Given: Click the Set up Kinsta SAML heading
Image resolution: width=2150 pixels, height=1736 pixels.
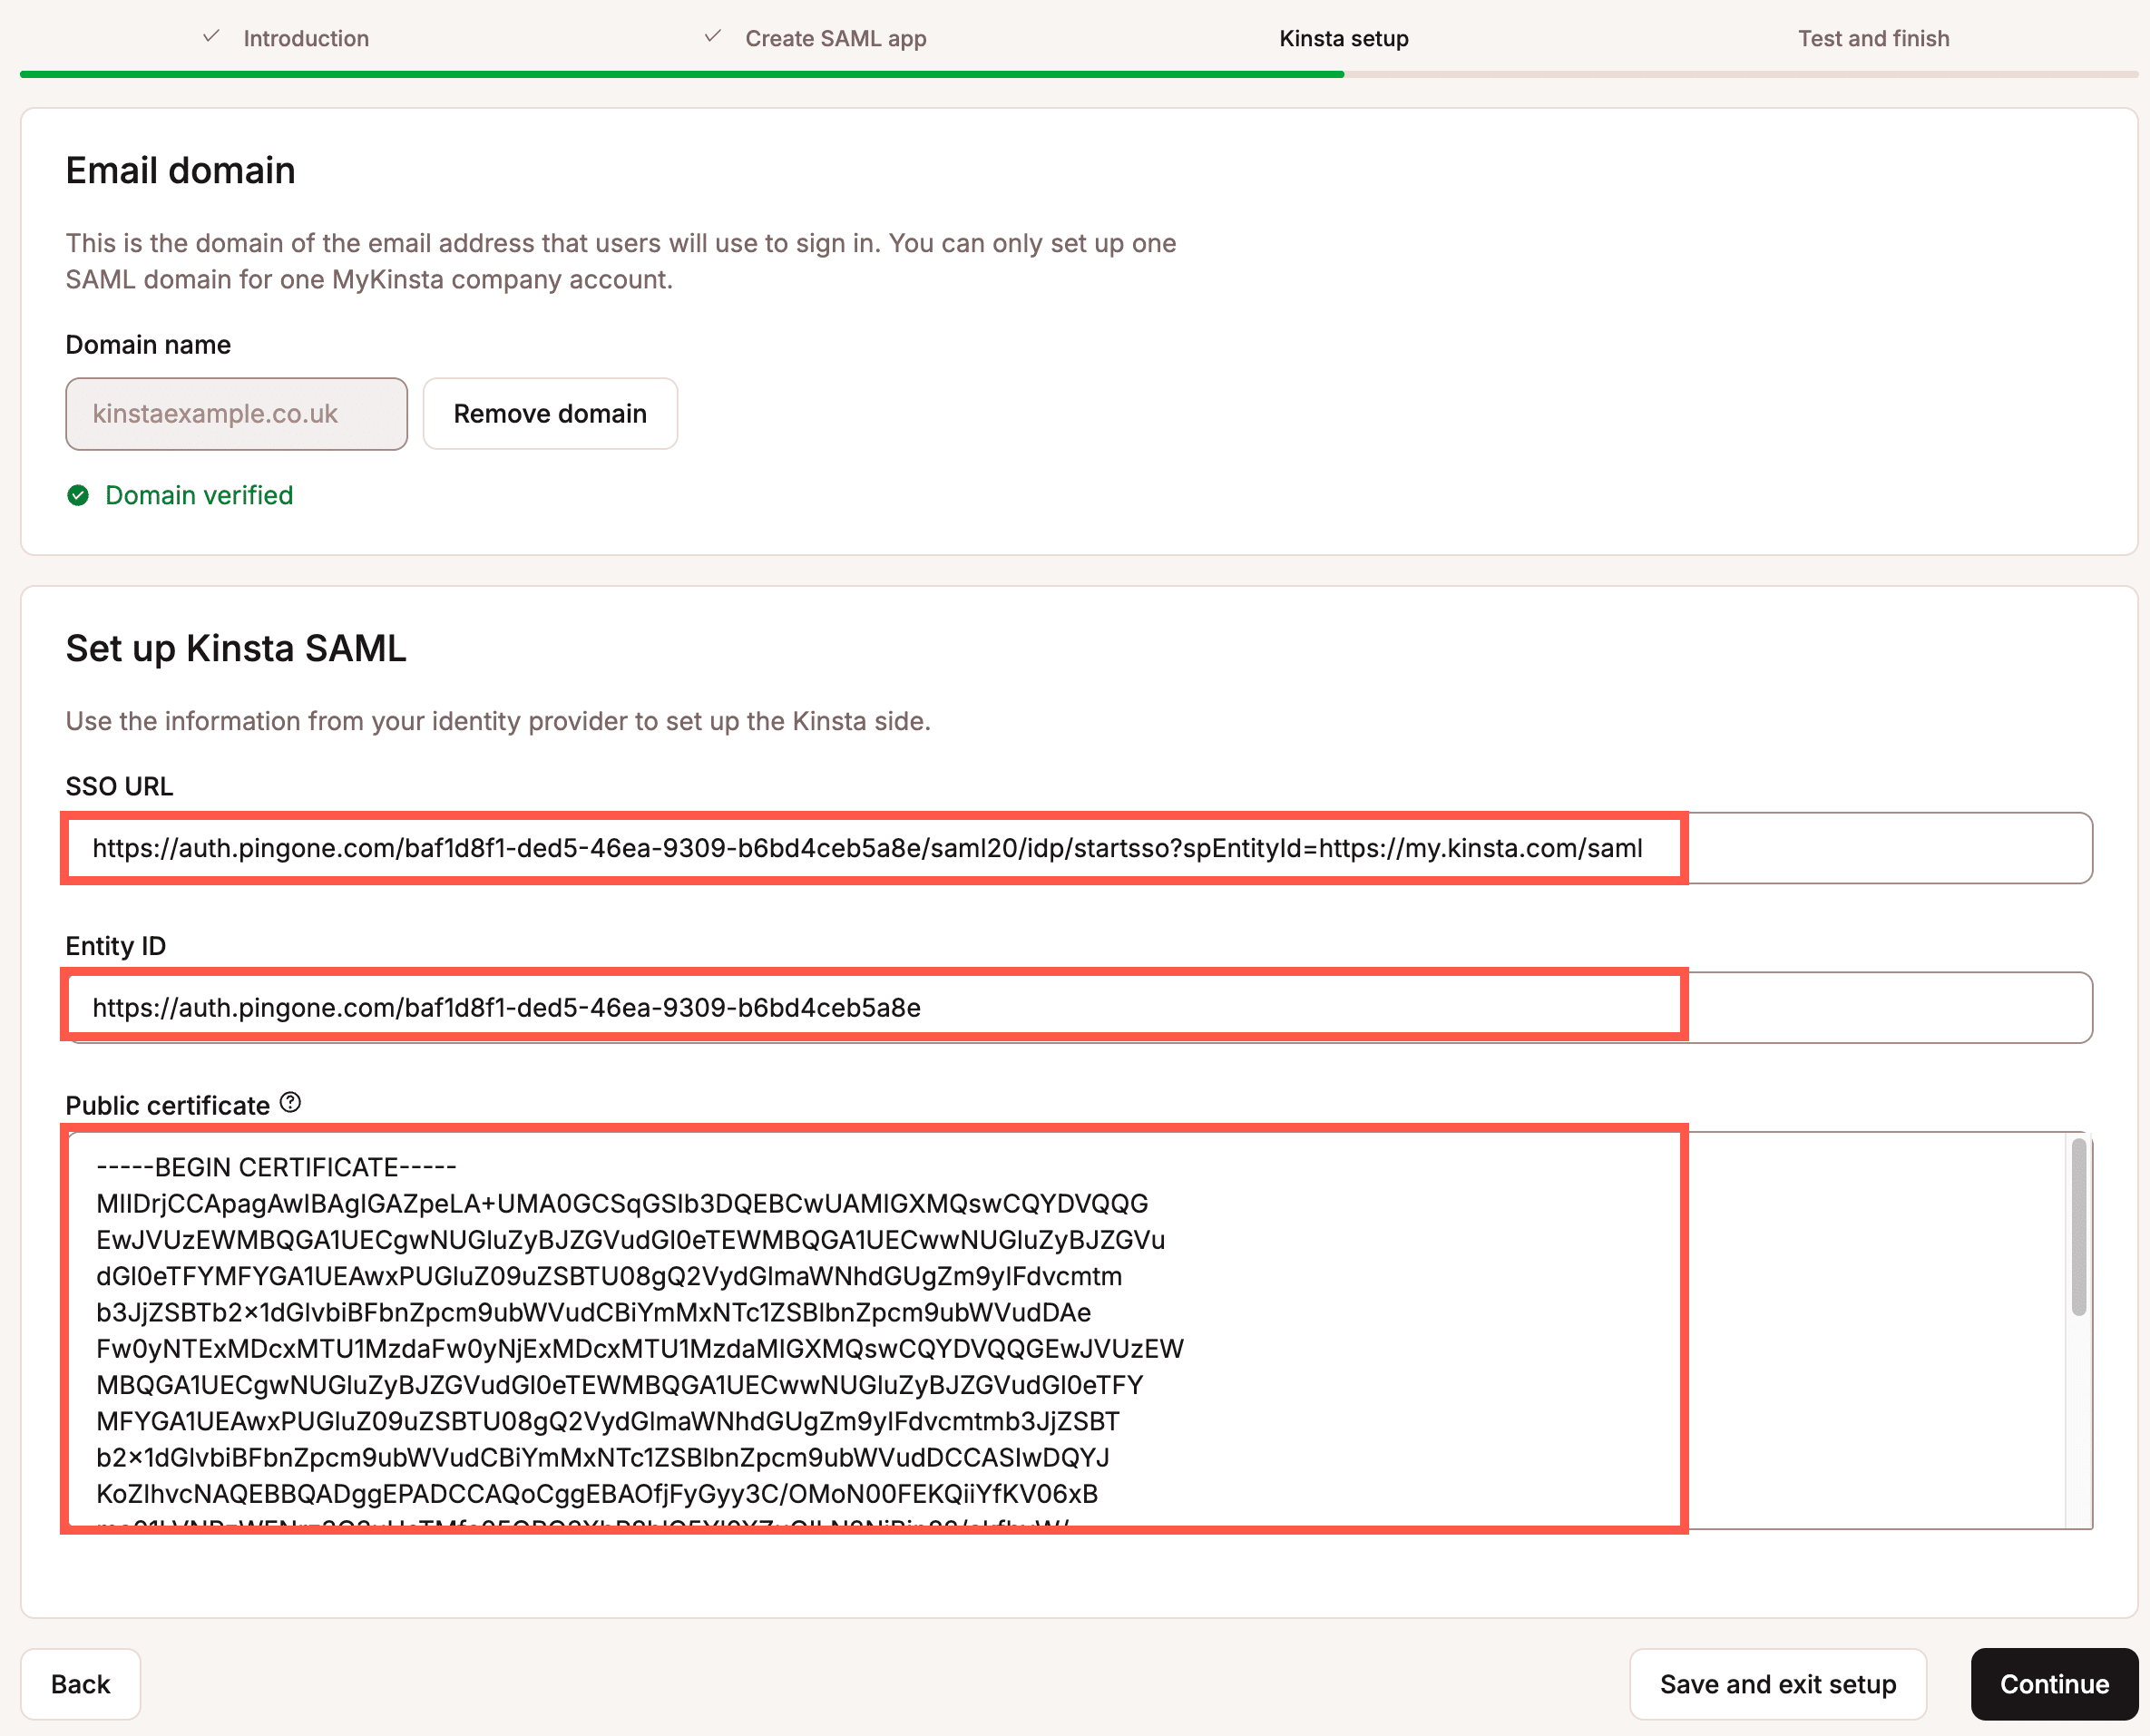Looking at the screenshot, I should point(235,648).
